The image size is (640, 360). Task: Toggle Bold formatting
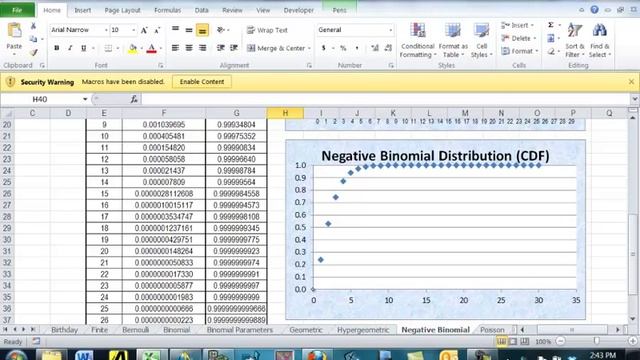coord(57,48)
